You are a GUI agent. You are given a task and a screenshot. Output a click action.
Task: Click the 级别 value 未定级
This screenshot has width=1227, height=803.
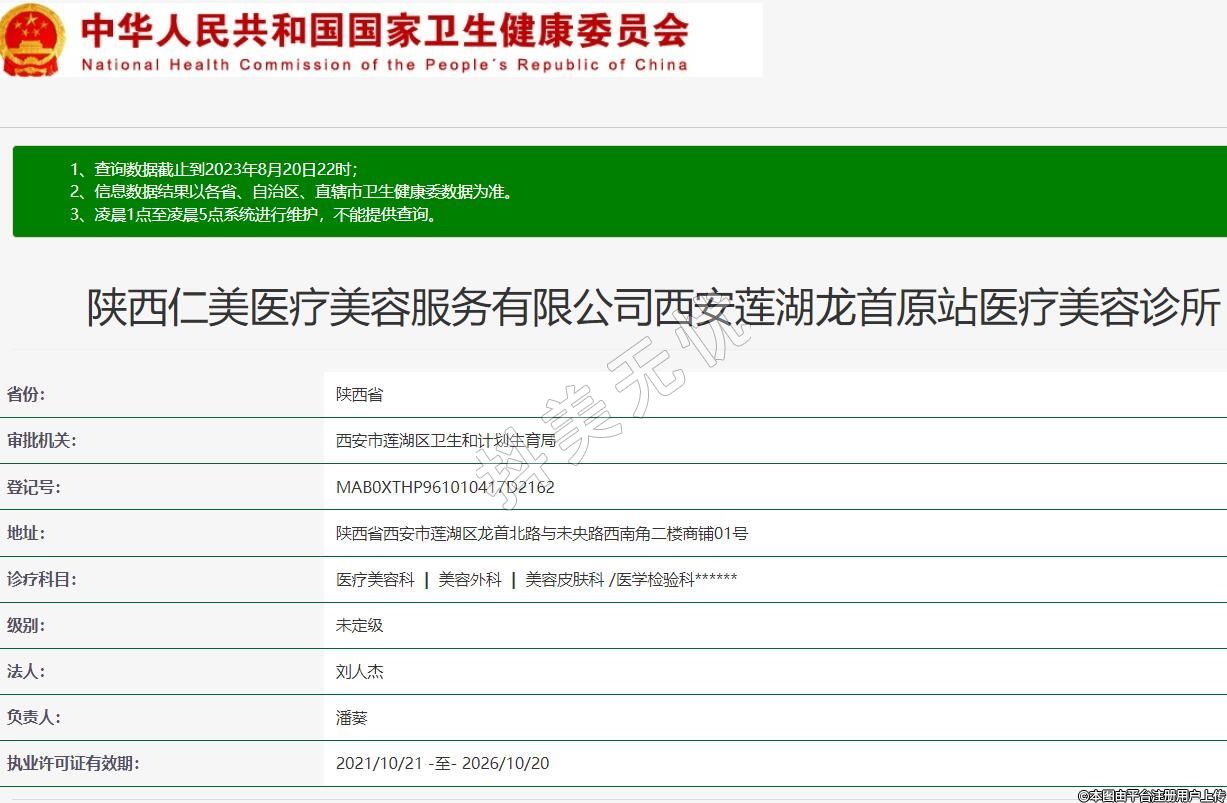[x=359, y=625]
